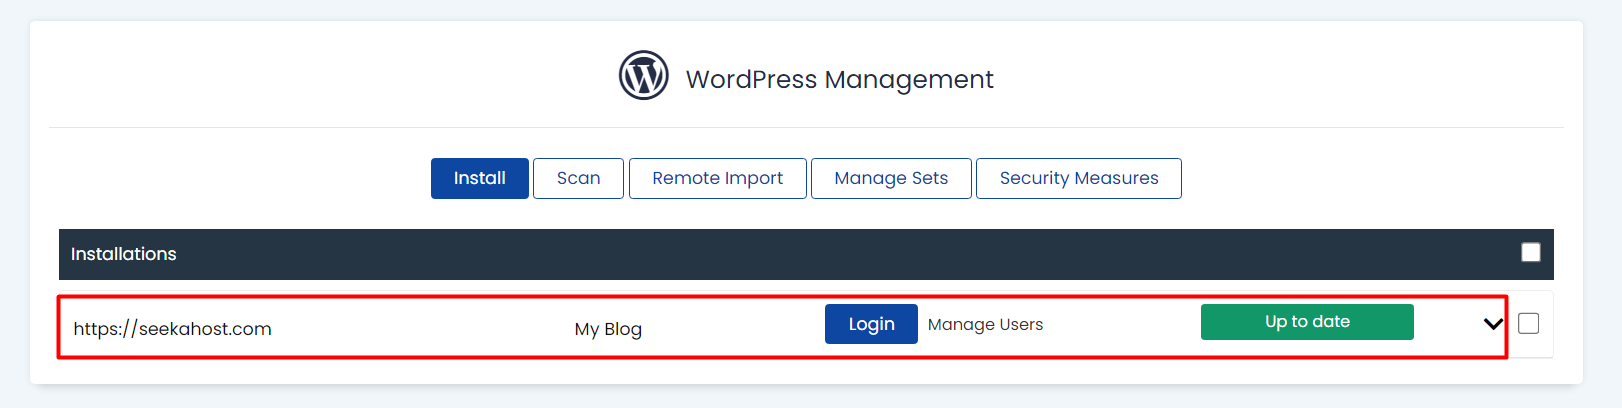Click the WordPress Management heading
Screen dimensions: 1622x408
[839, 79]
